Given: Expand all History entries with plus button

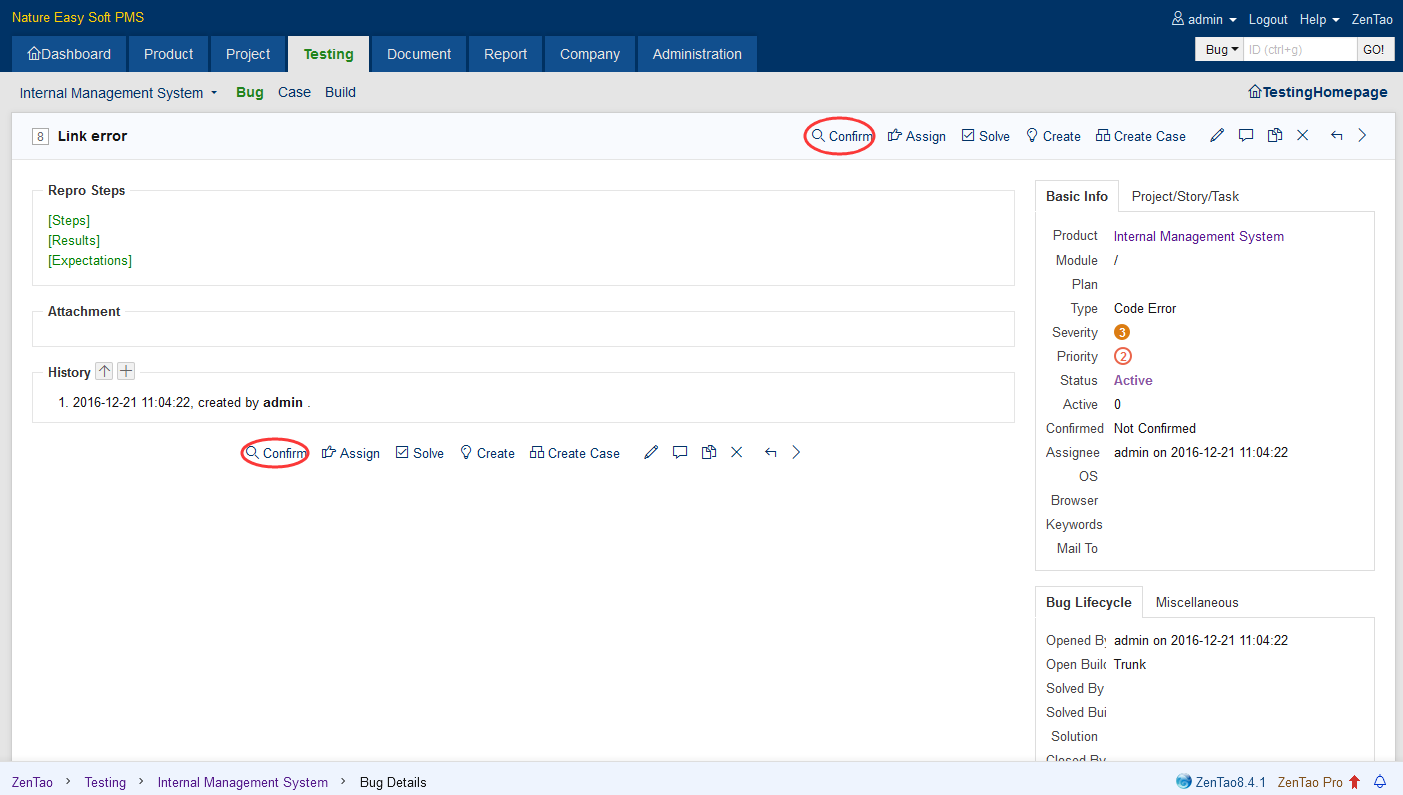Looking at the screenshot, I should [x=126, y=372].
